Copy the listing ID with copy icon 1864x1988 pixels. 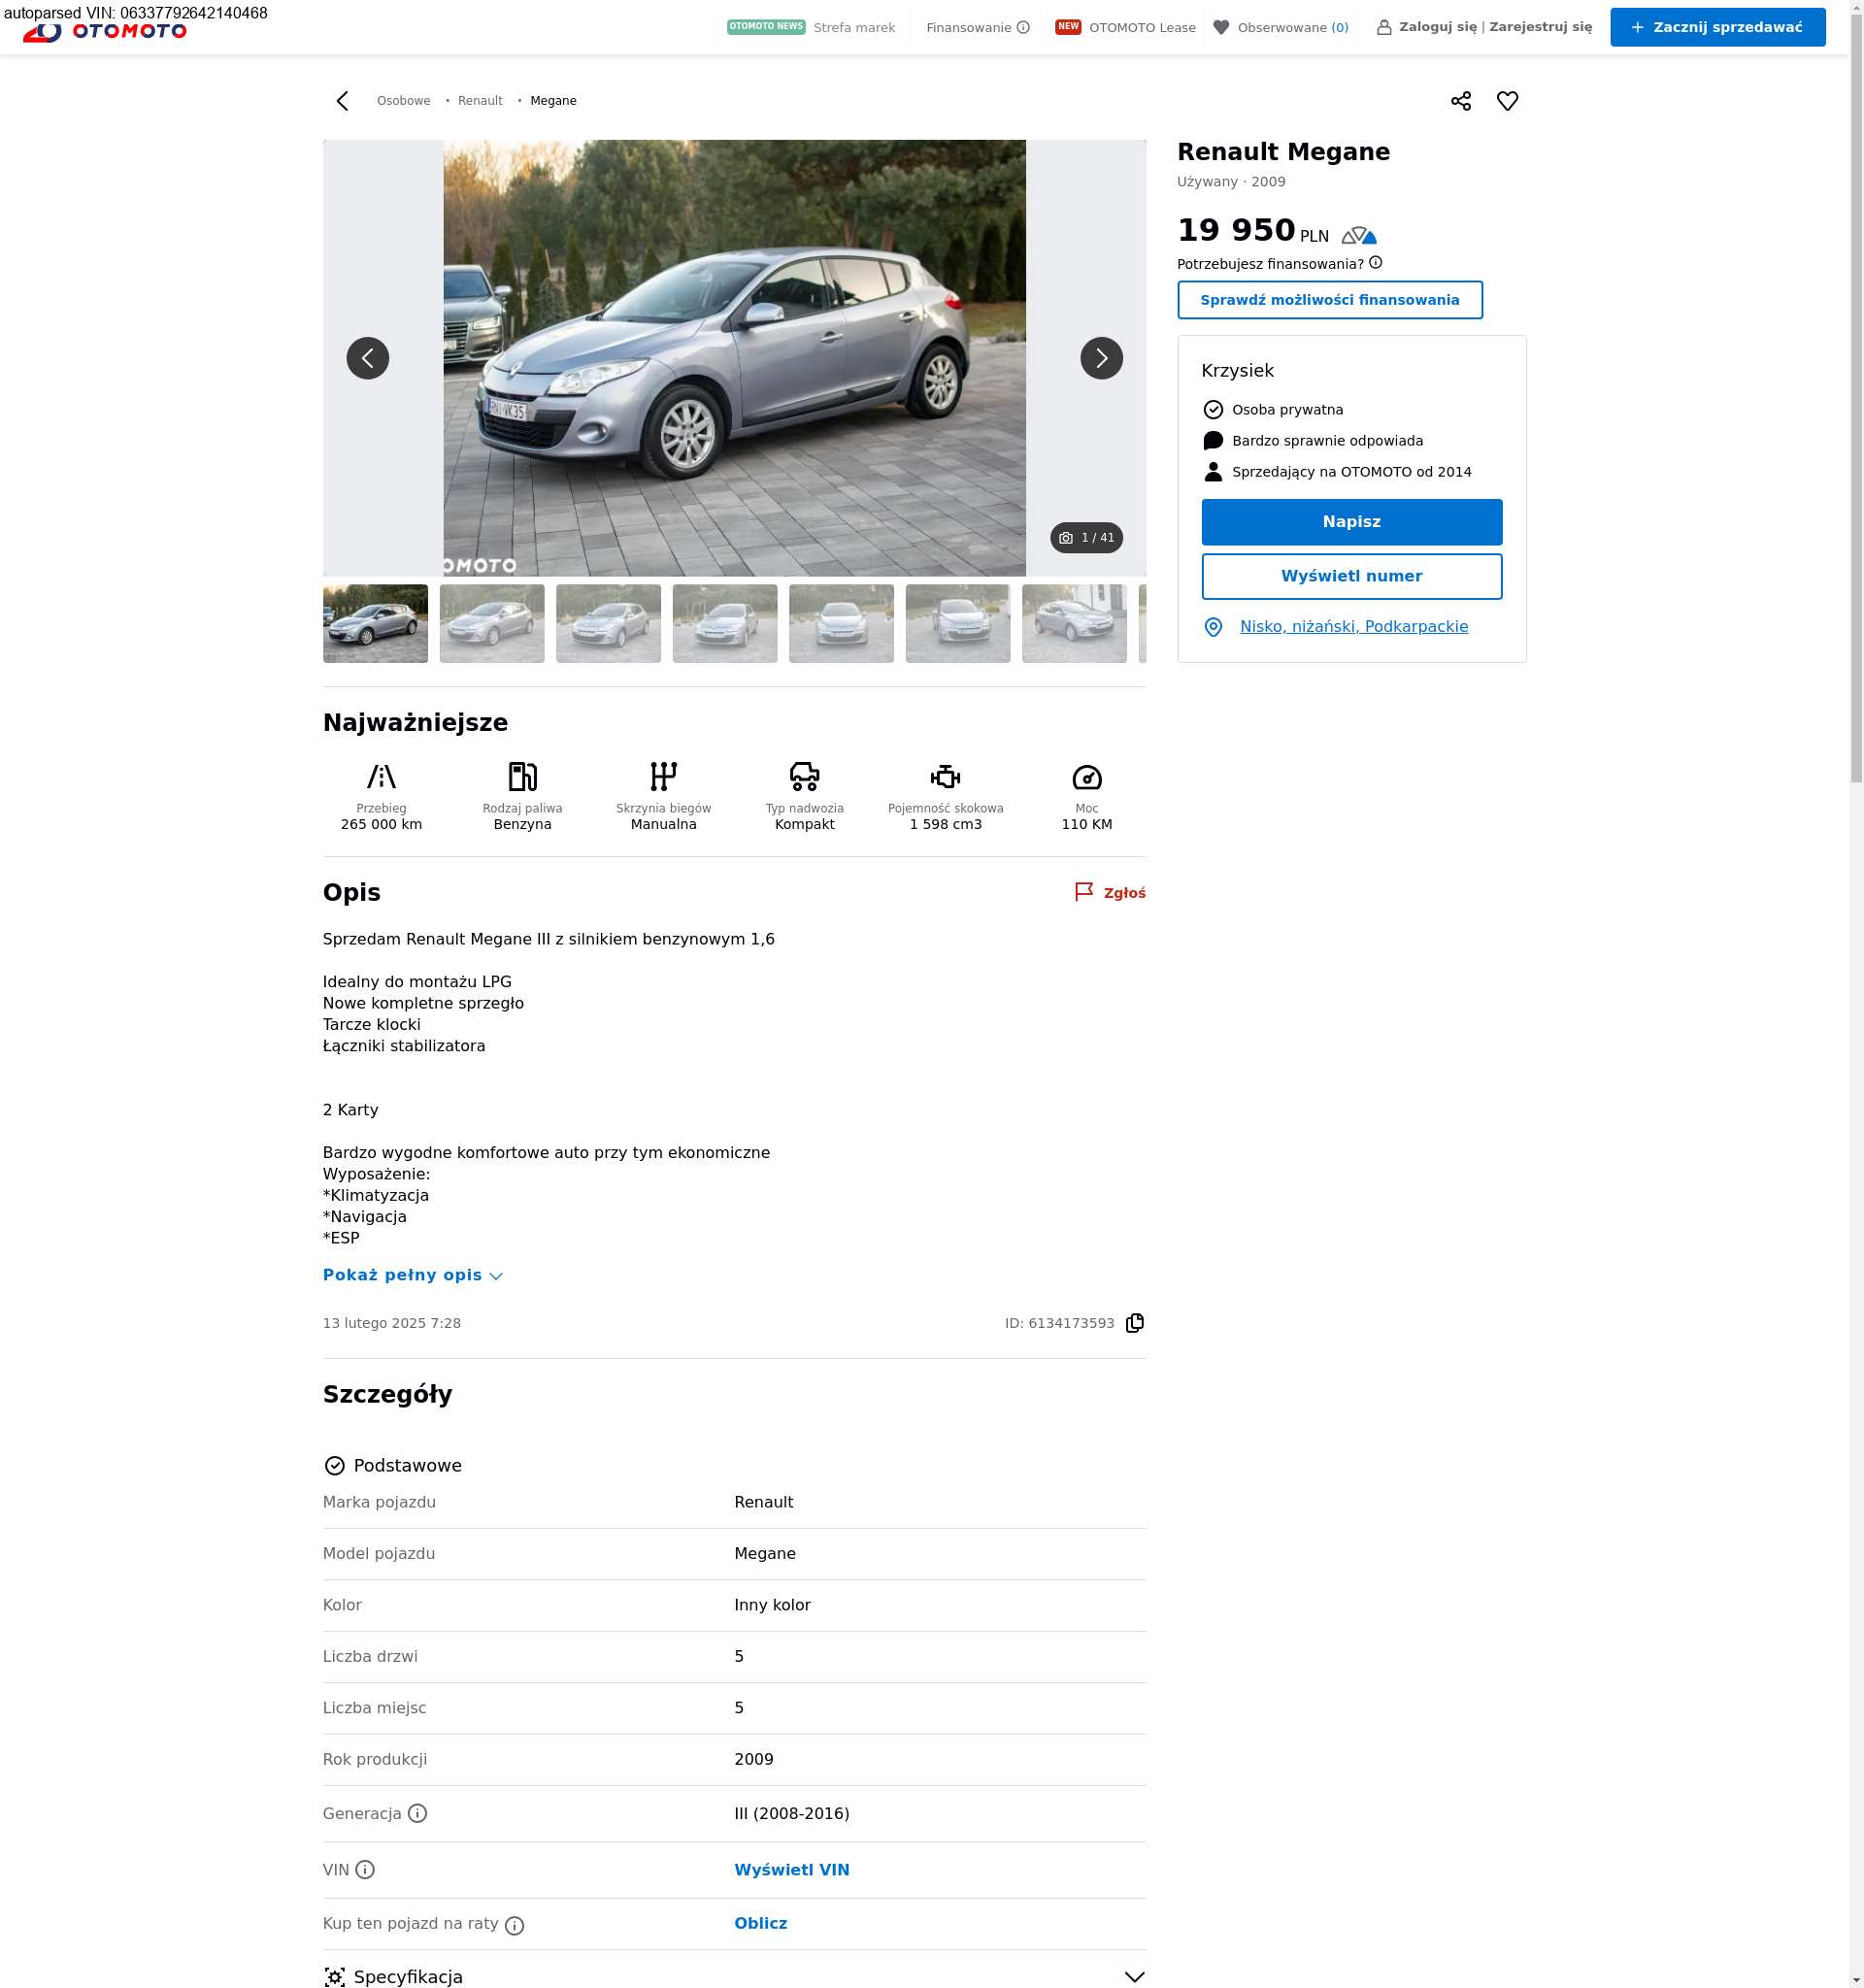(x=1134, y=1323)
